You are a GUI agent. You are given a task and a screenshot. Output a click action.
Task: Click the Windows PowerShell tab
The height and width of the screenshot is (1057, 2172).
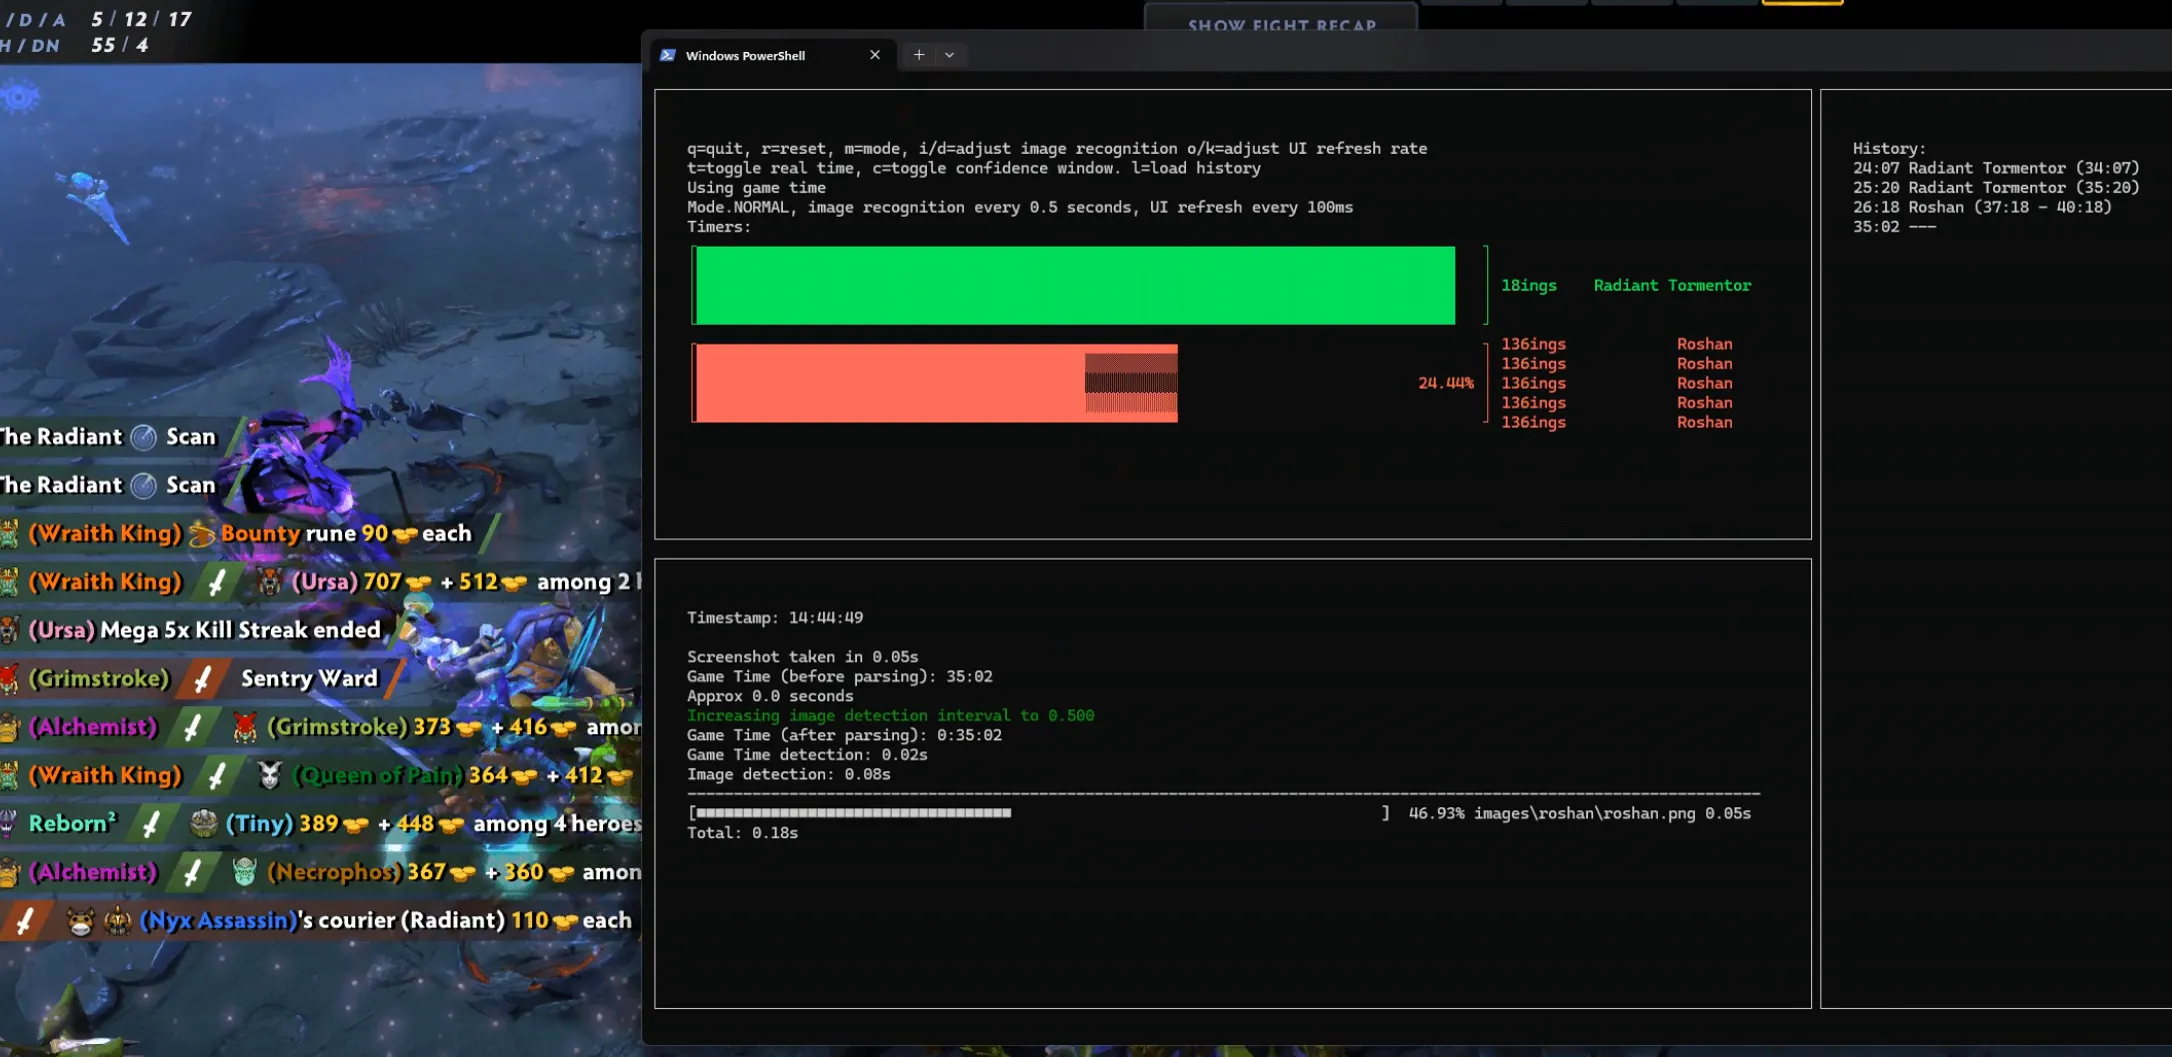click(771, 55)
